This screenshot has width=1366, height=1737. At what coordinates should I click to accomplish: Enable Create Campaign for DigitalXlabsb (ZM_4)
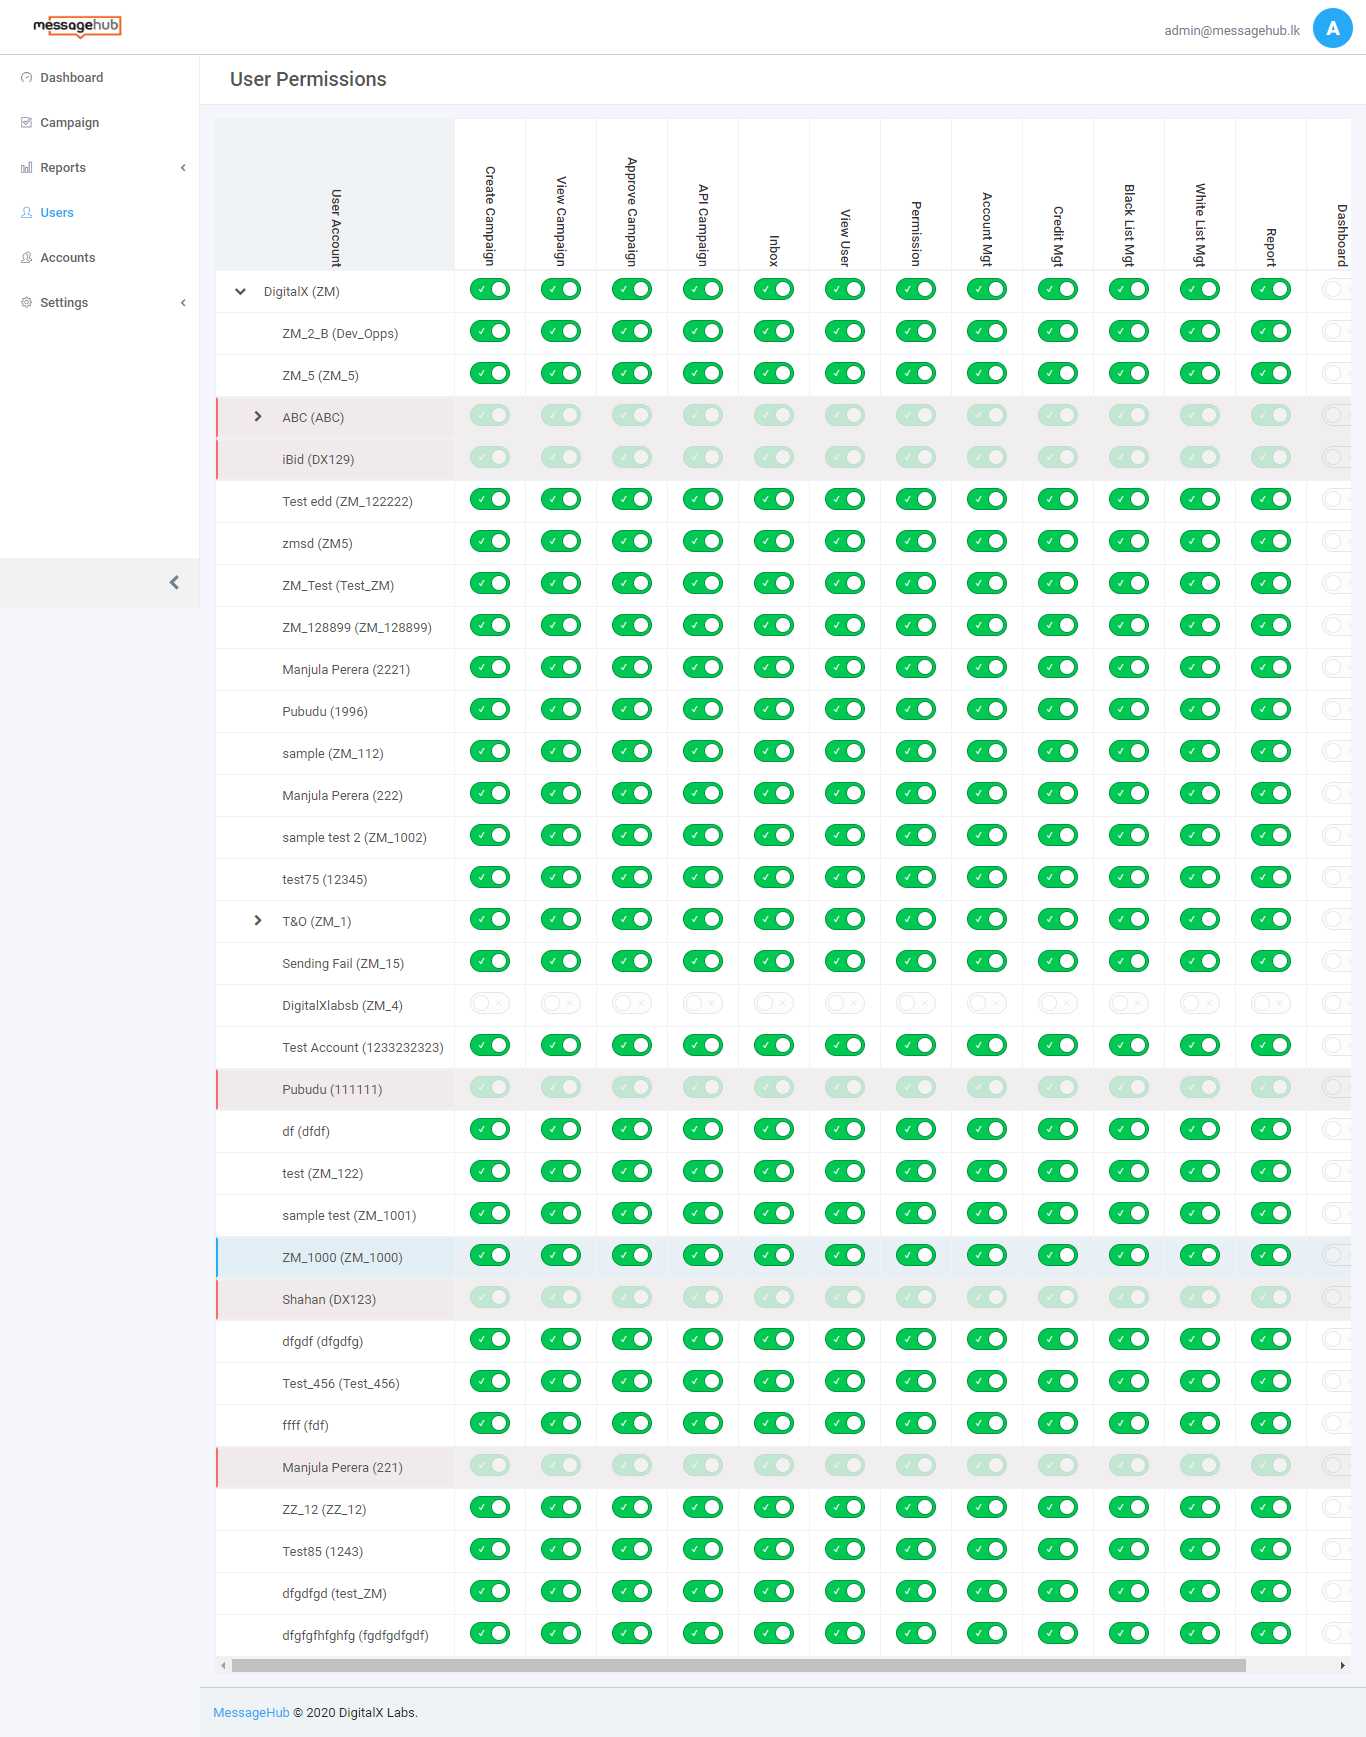click(490, 1004)
